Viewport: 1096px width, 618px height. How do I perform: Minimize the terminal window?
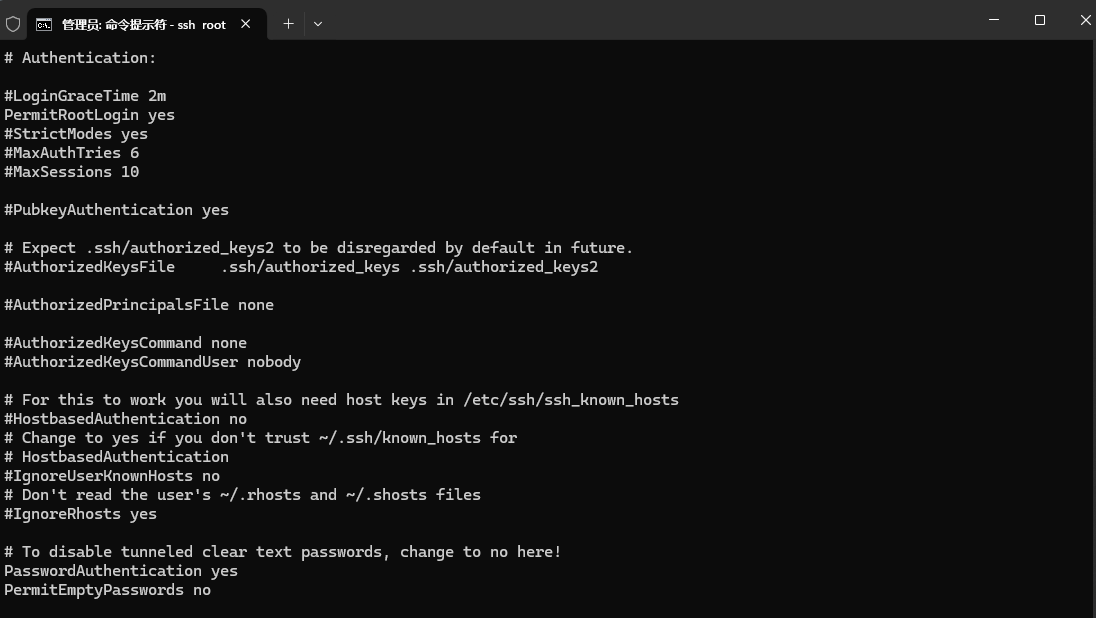[994, 20]
